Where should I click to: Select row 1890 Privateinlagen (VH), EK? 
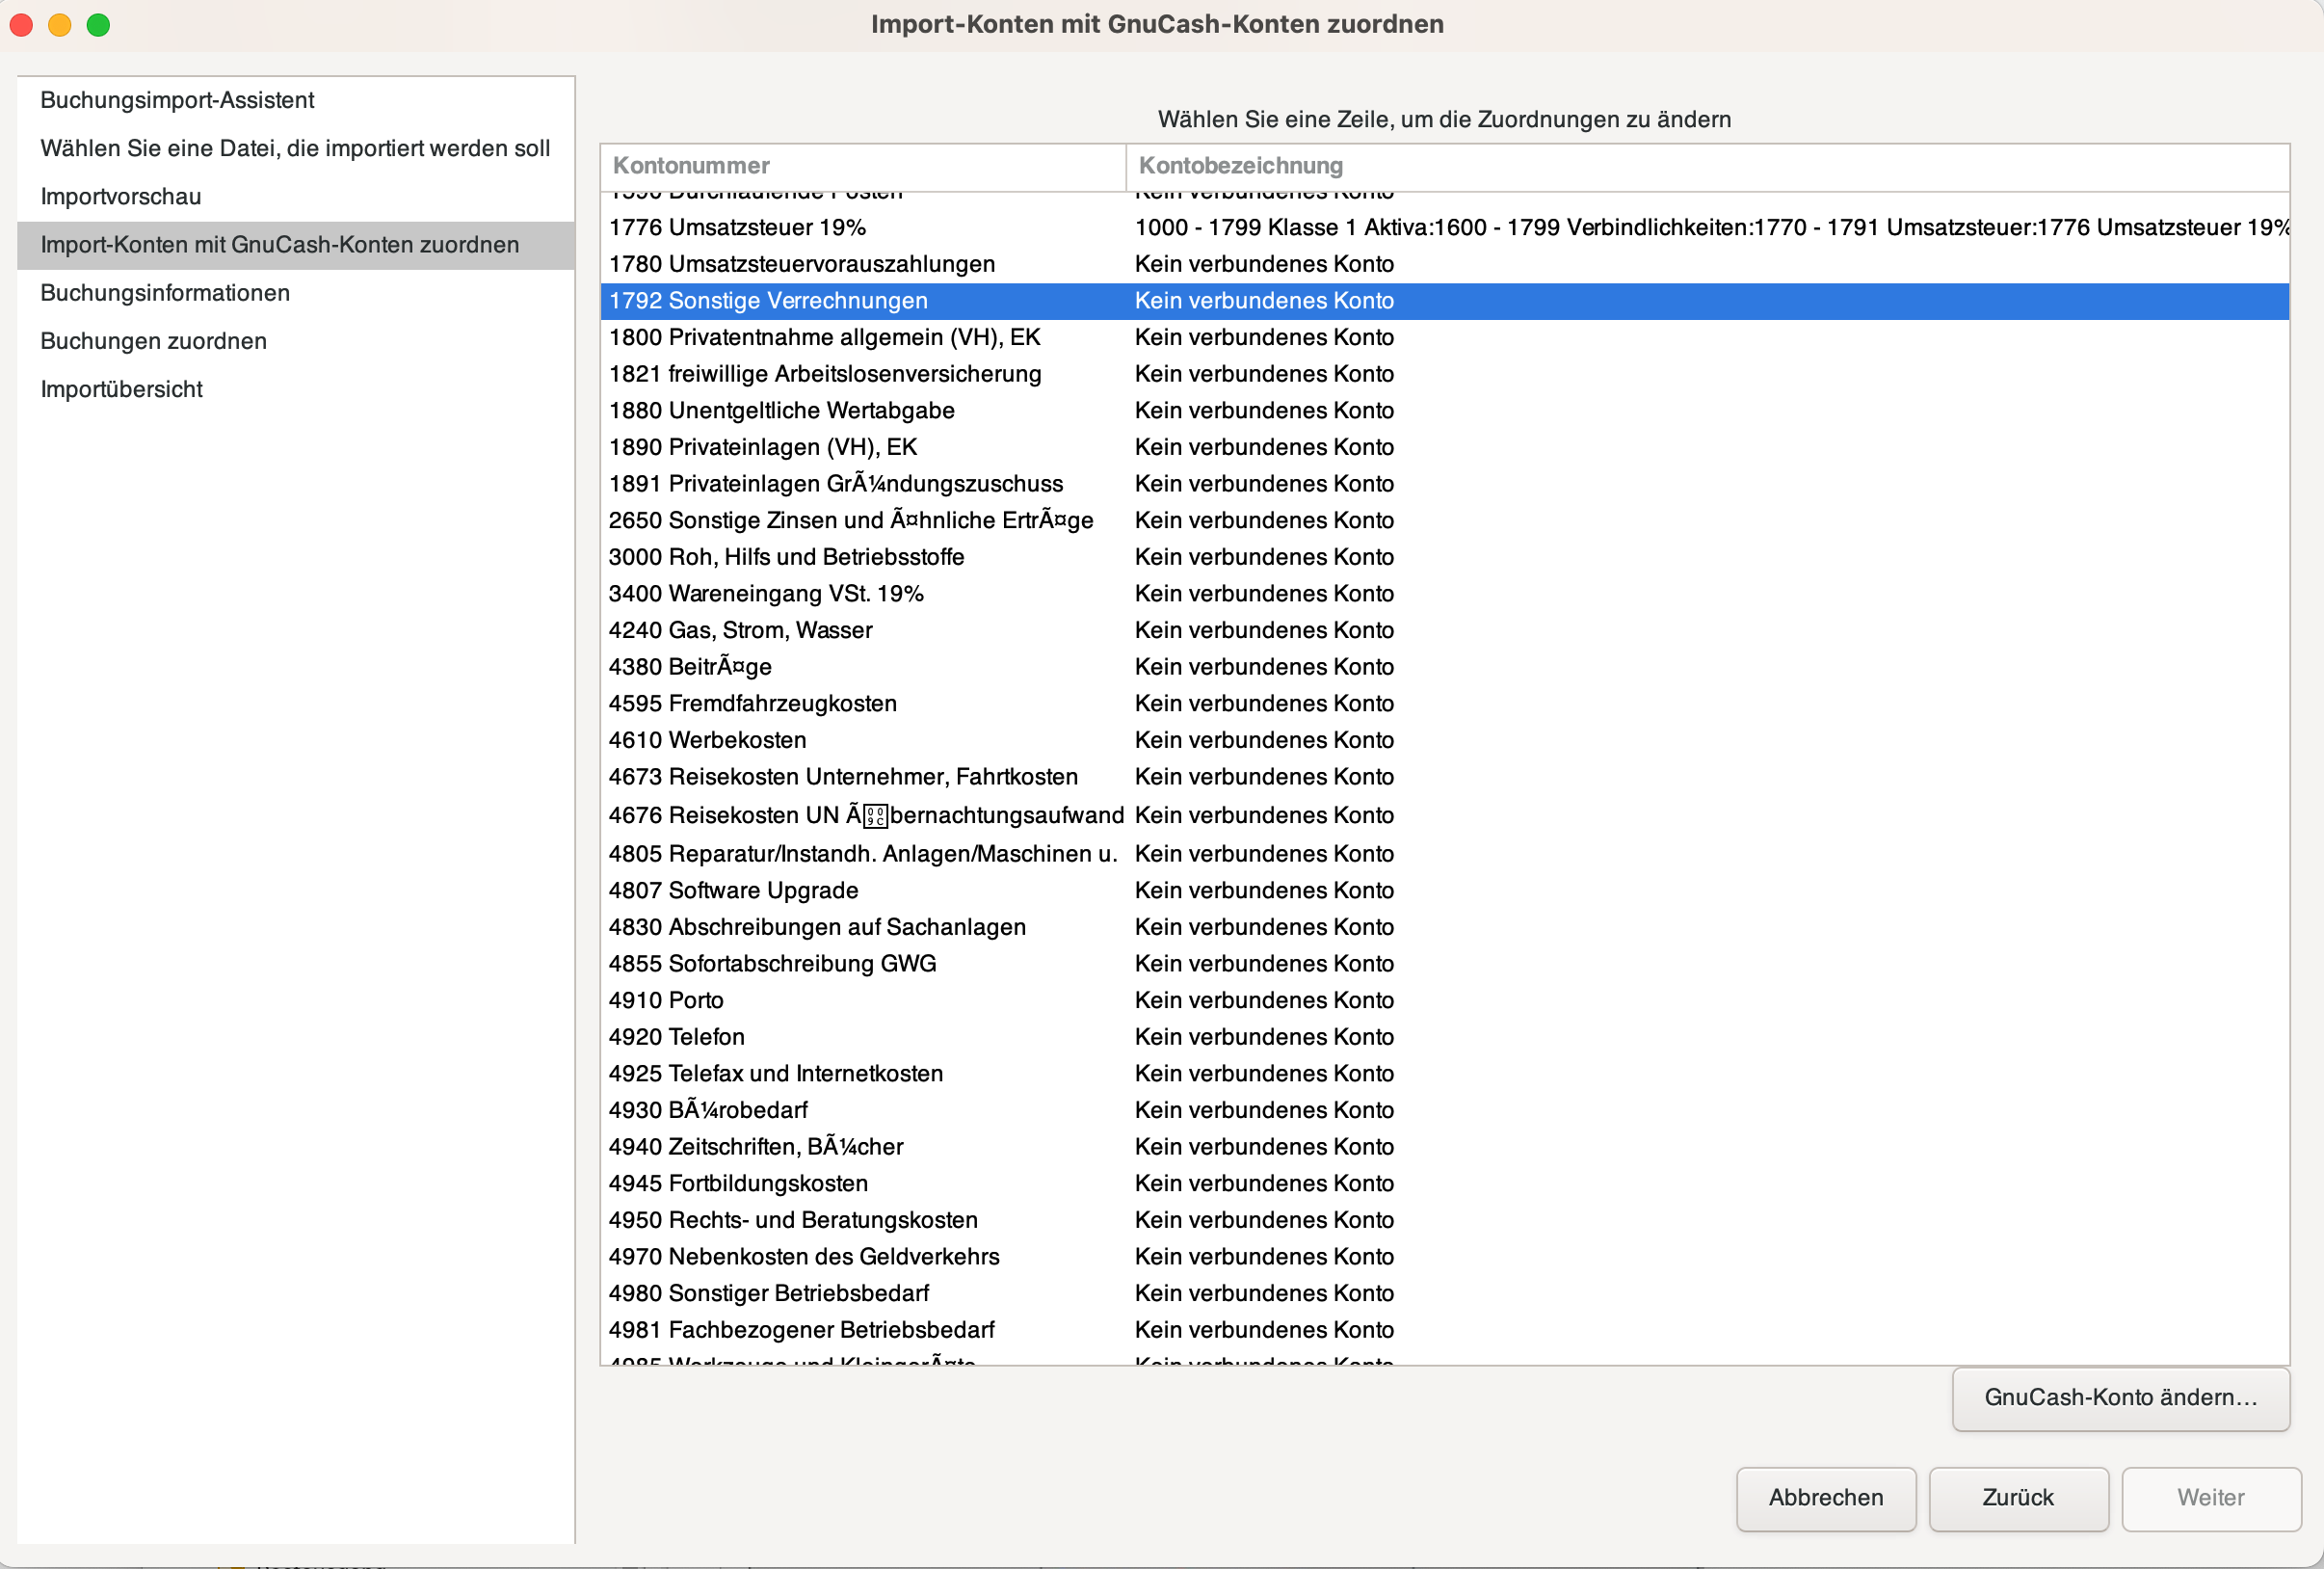(x=1444, y=447)
